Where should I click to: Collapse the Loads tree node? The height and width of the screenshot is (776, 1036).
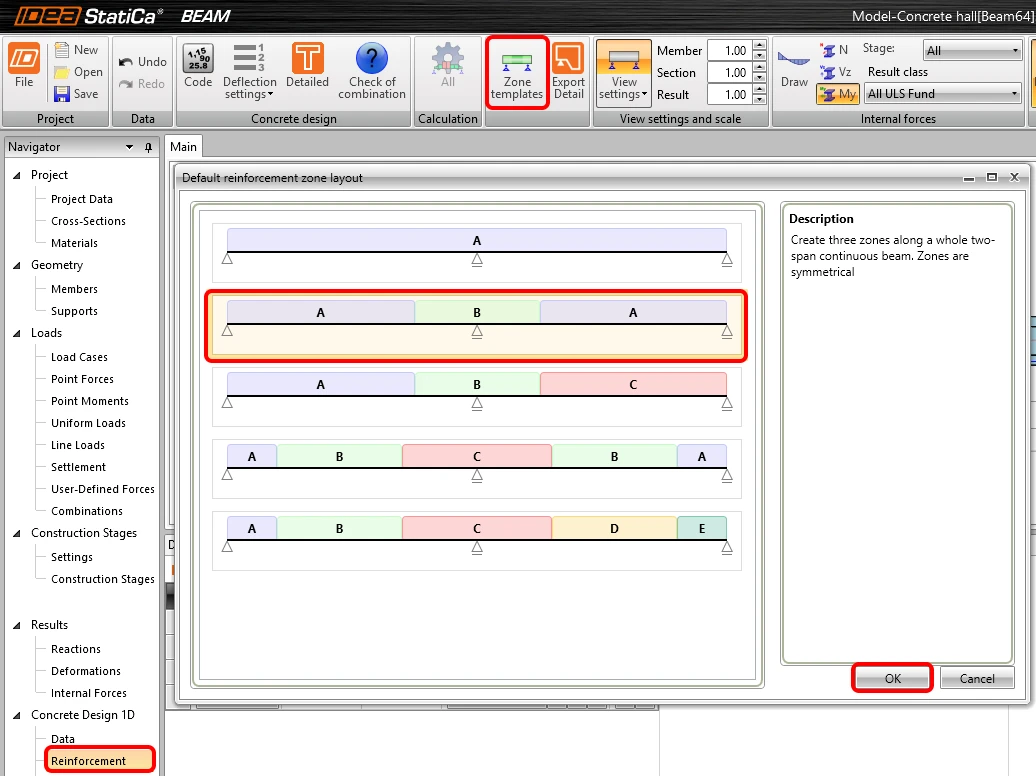[17, 333]
